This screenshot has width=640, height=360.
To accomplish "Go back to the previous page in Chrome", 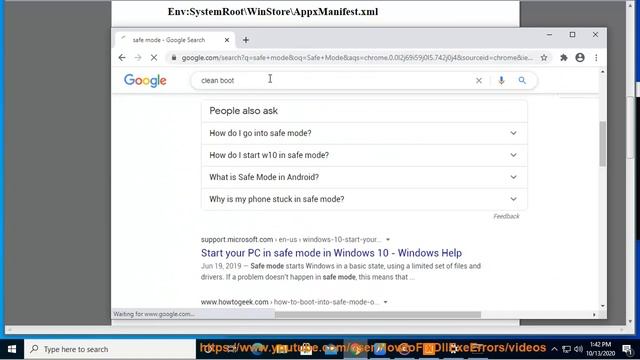I will coord(122,58).
